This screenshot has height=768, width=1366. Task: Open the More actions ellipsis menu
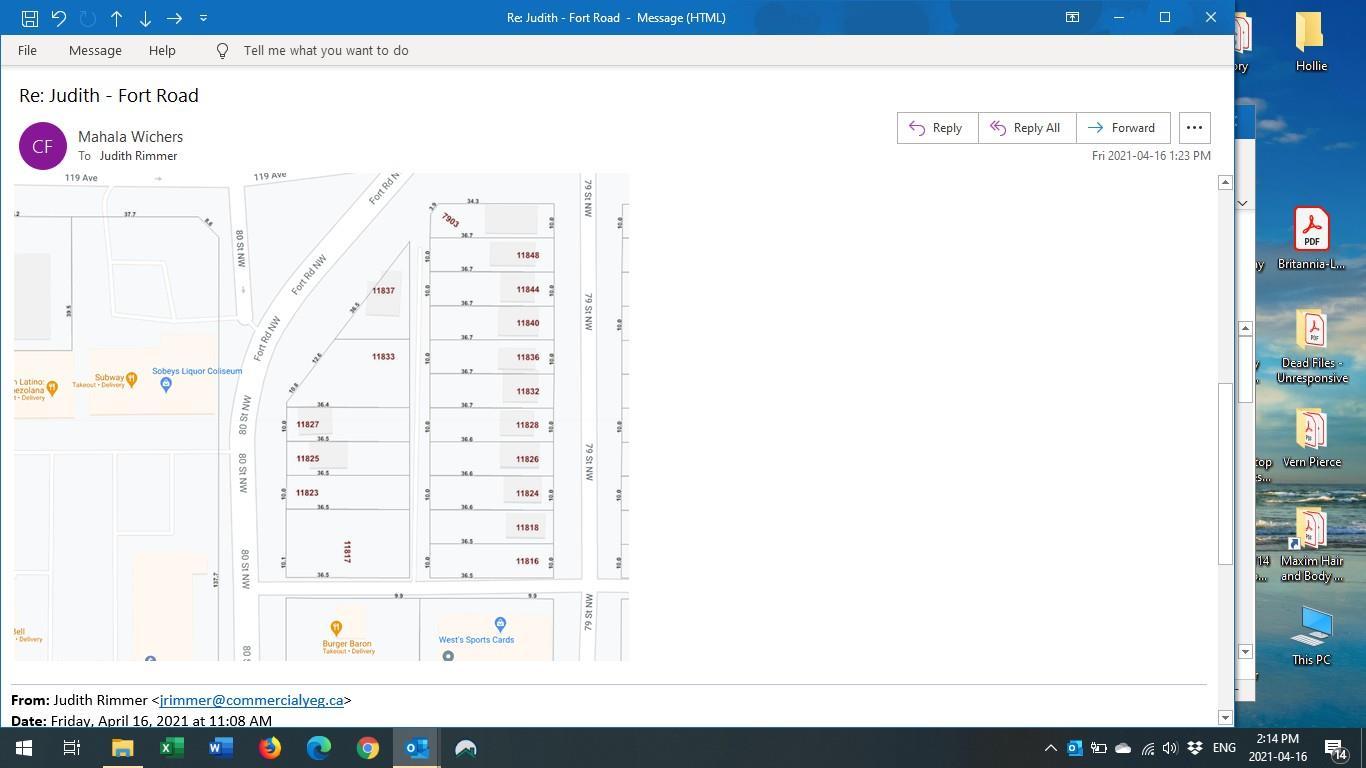pos(1193,127)
